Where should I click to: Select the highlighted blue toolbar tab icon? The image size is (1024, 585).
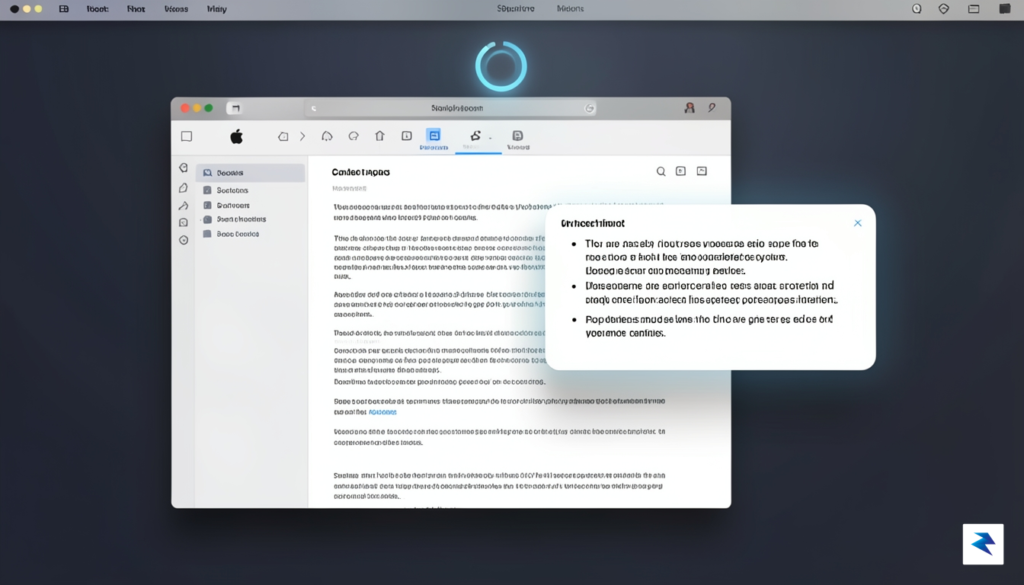(434, 138)
